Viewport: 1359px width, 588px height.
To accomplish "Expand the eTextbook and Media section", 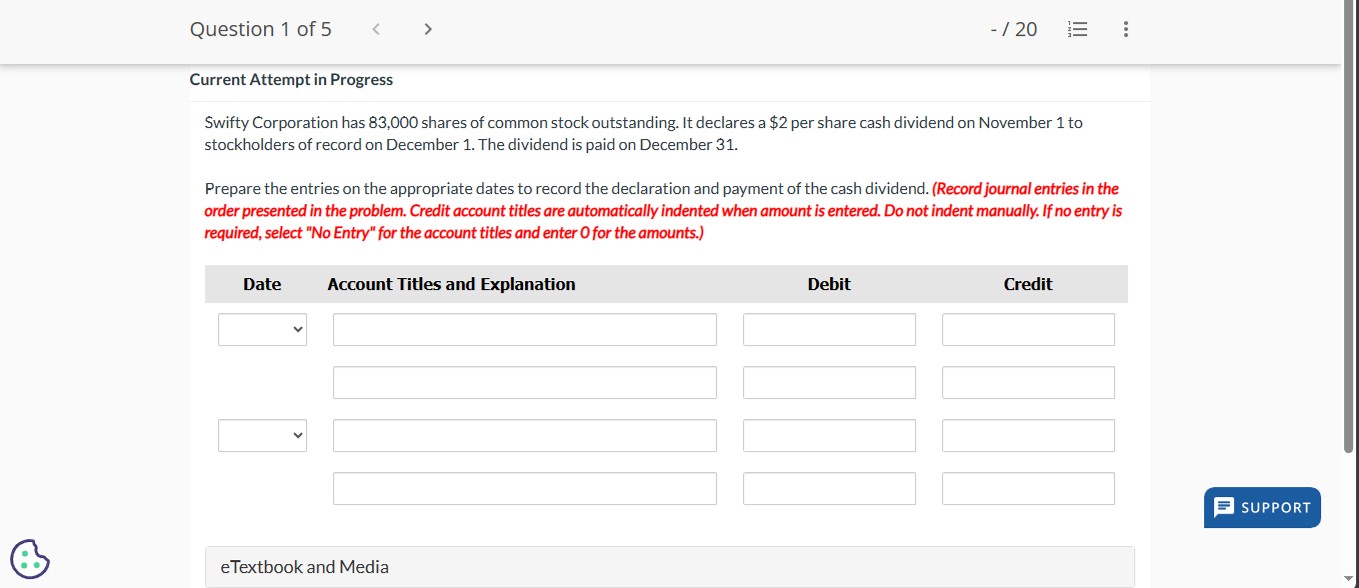I will click(x=304, y=566).
